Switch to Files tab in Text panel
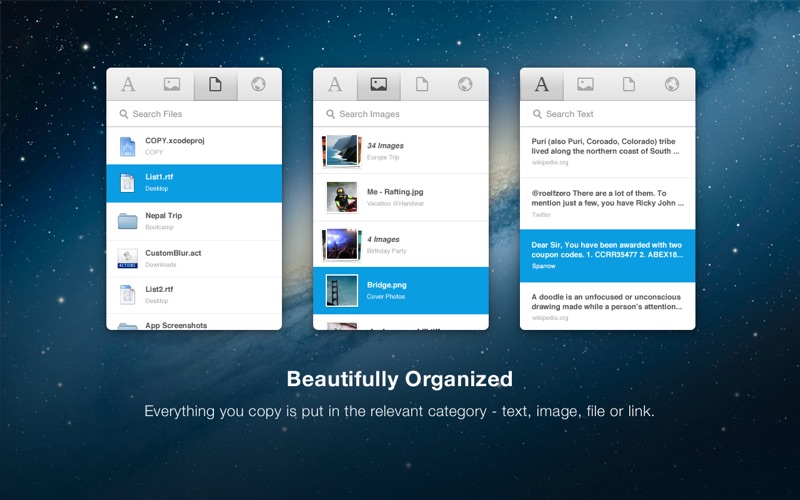 point(629,84)
